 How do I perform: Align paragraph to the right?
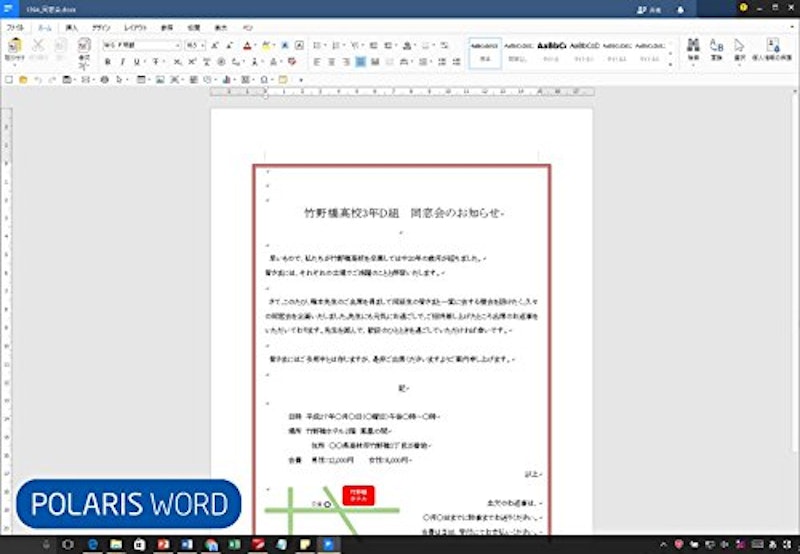click(x=346, y=62)
